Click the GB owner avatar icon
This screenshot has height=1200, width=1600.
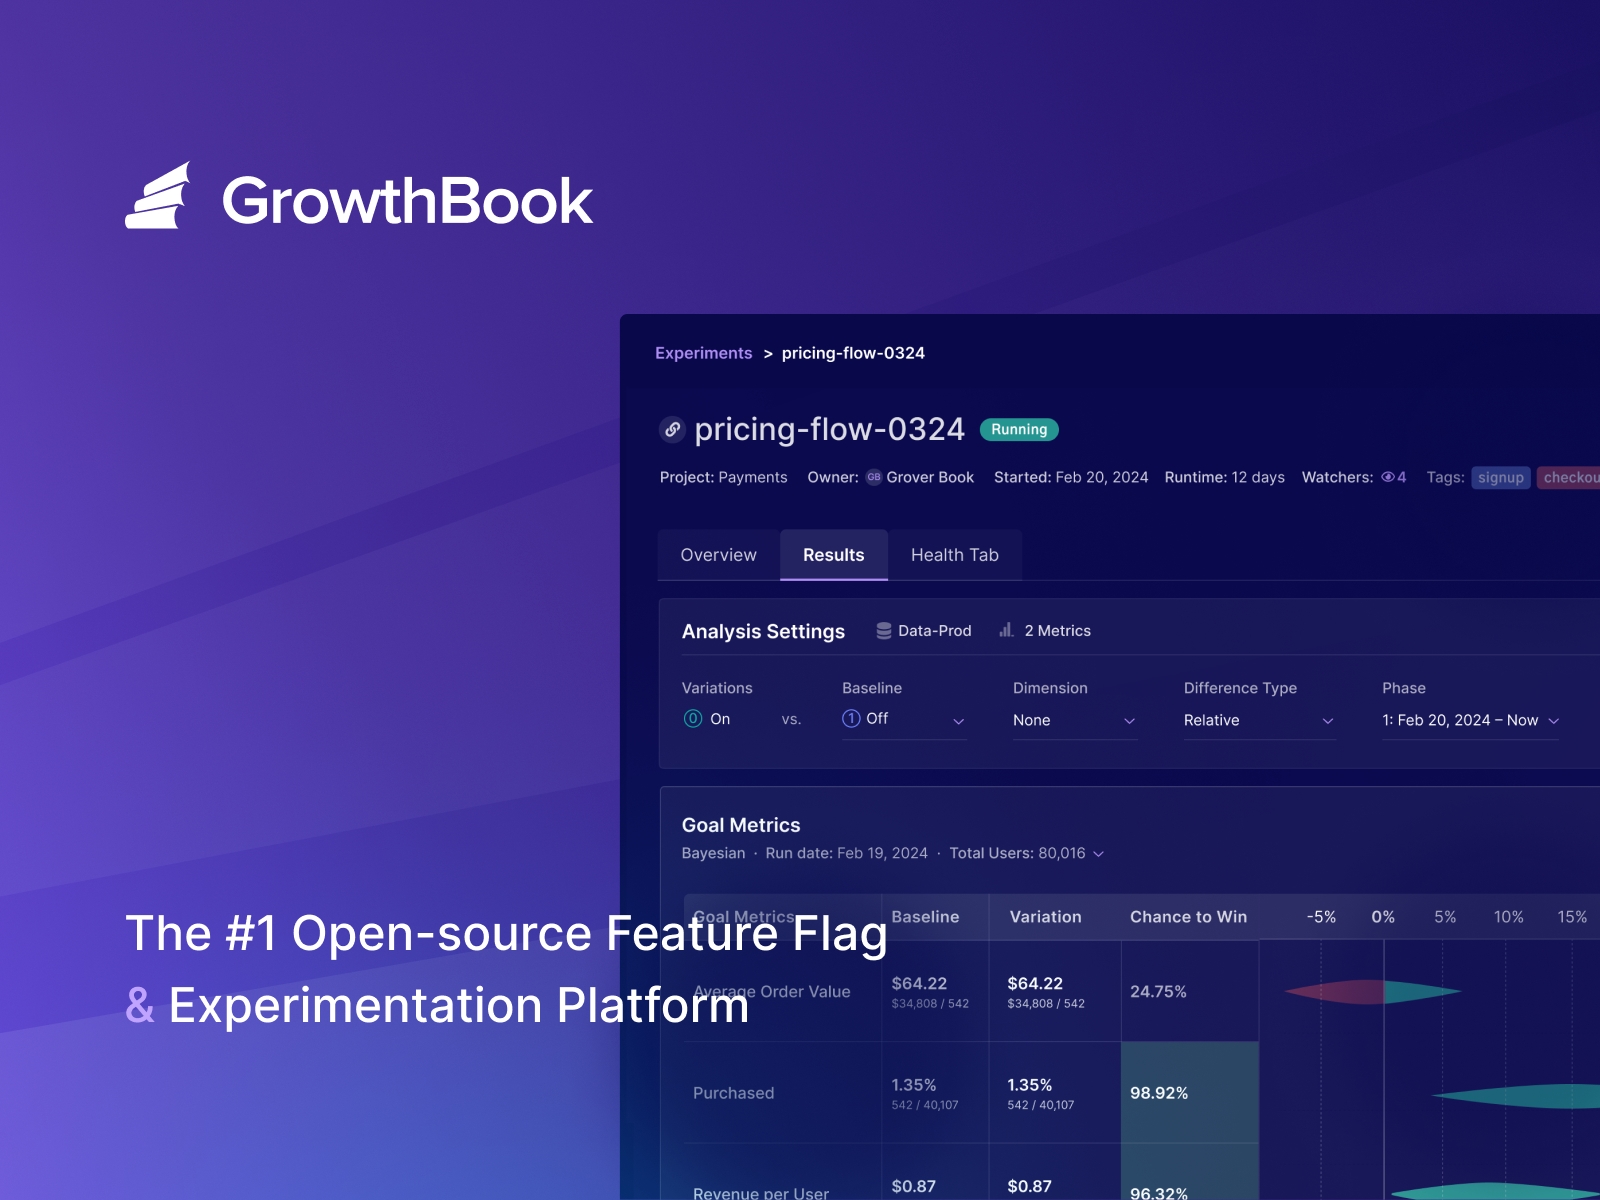872,477
